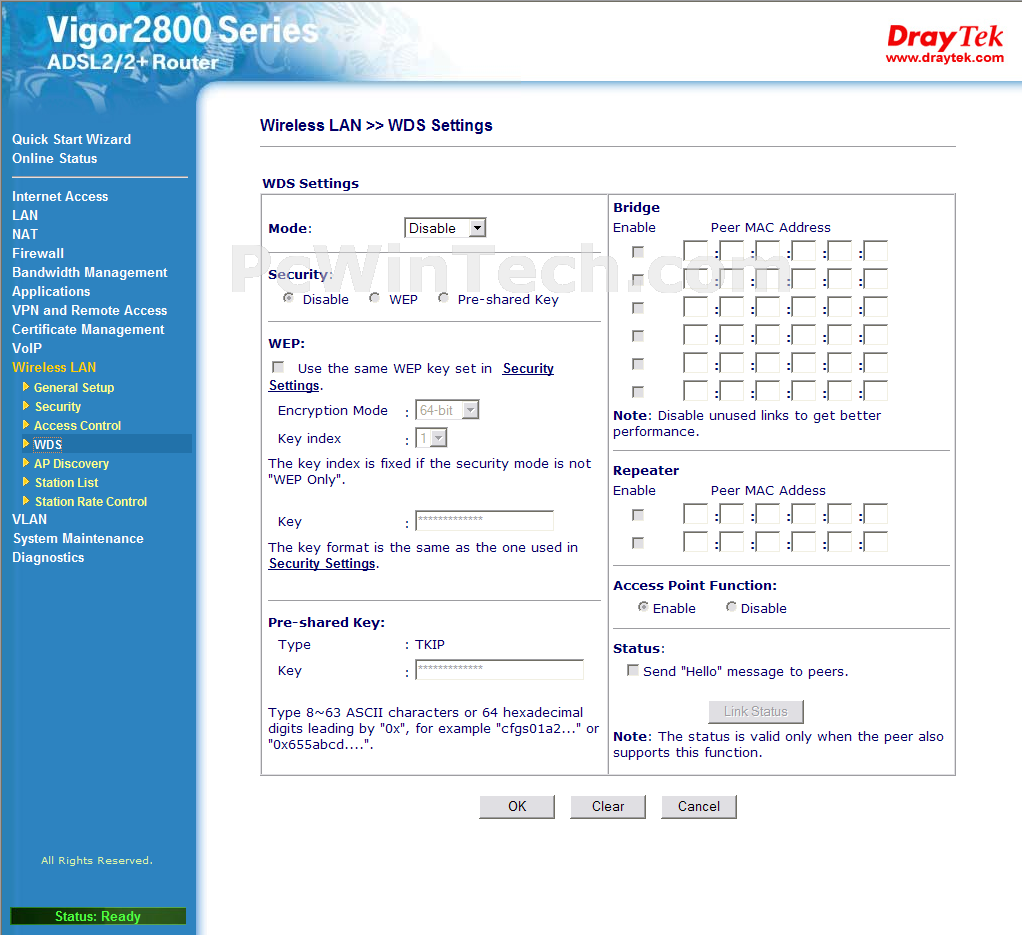Click the Status: Ready indicator

click(98, 915)
